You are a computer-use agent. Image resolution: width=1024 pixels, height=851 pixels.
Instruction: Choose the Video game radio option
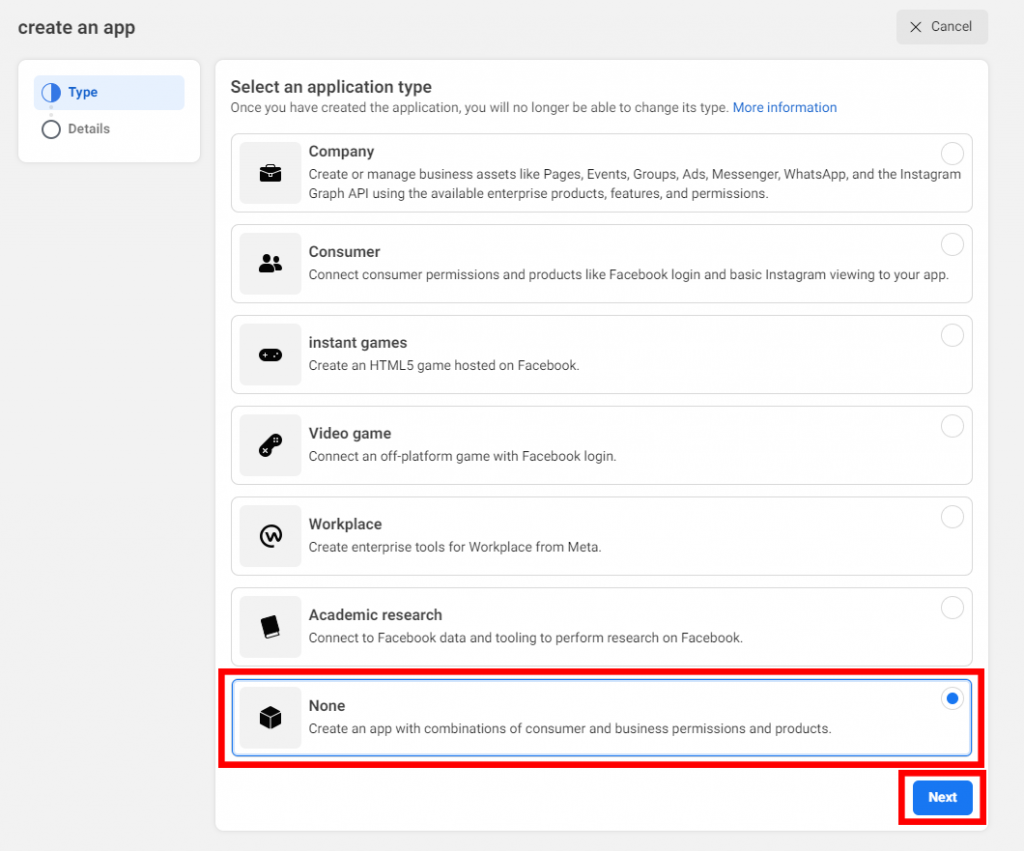952,426
